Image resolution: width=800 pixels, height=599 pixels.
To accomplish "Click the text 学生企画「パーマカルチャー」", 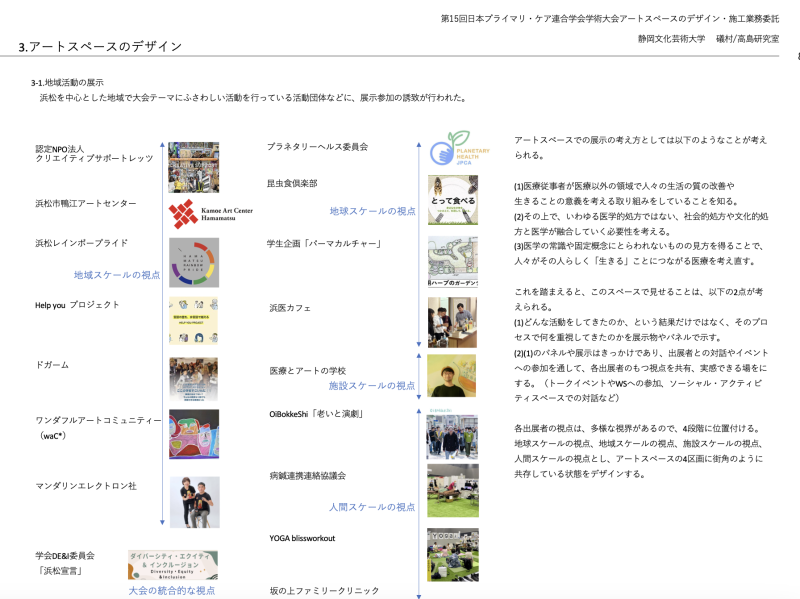I will click(324, 243).
